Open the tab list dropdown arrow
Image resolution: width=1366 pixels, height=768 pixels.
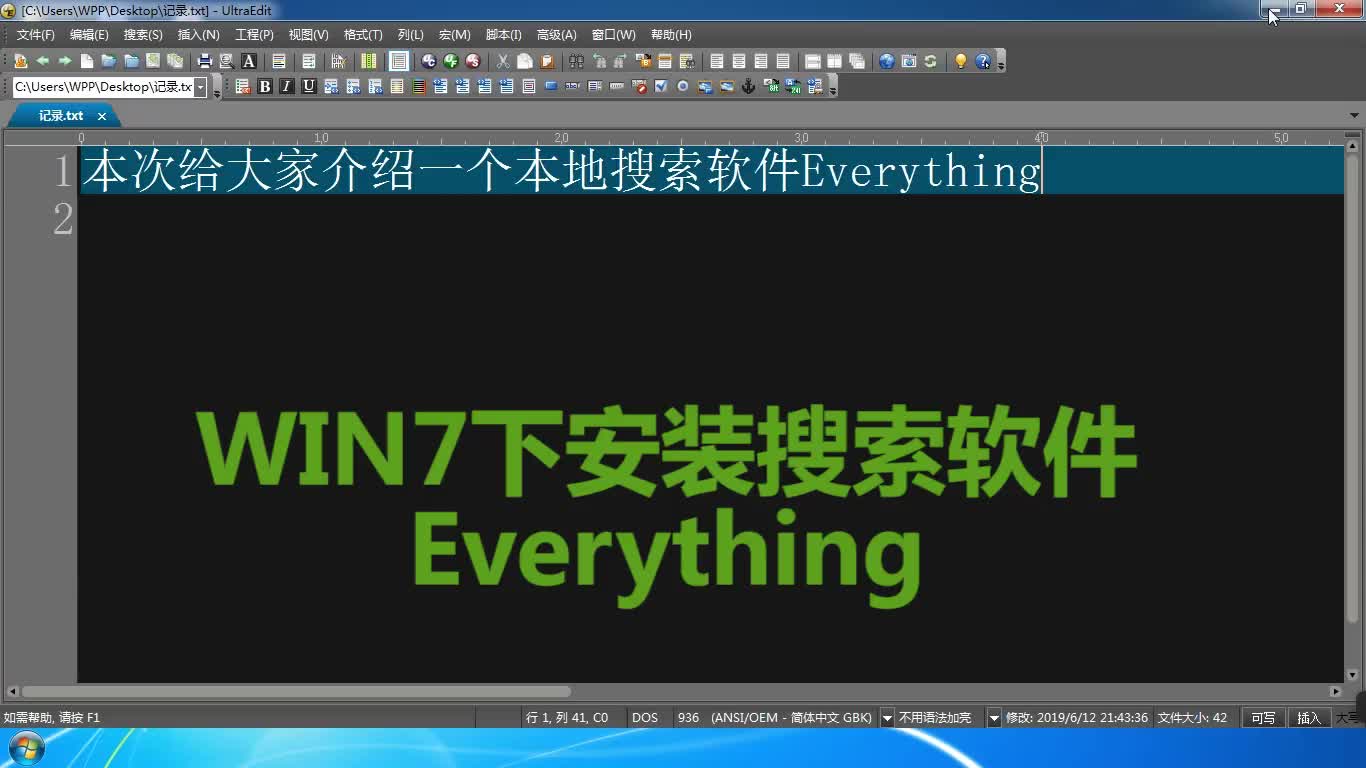coord(1354,116)
